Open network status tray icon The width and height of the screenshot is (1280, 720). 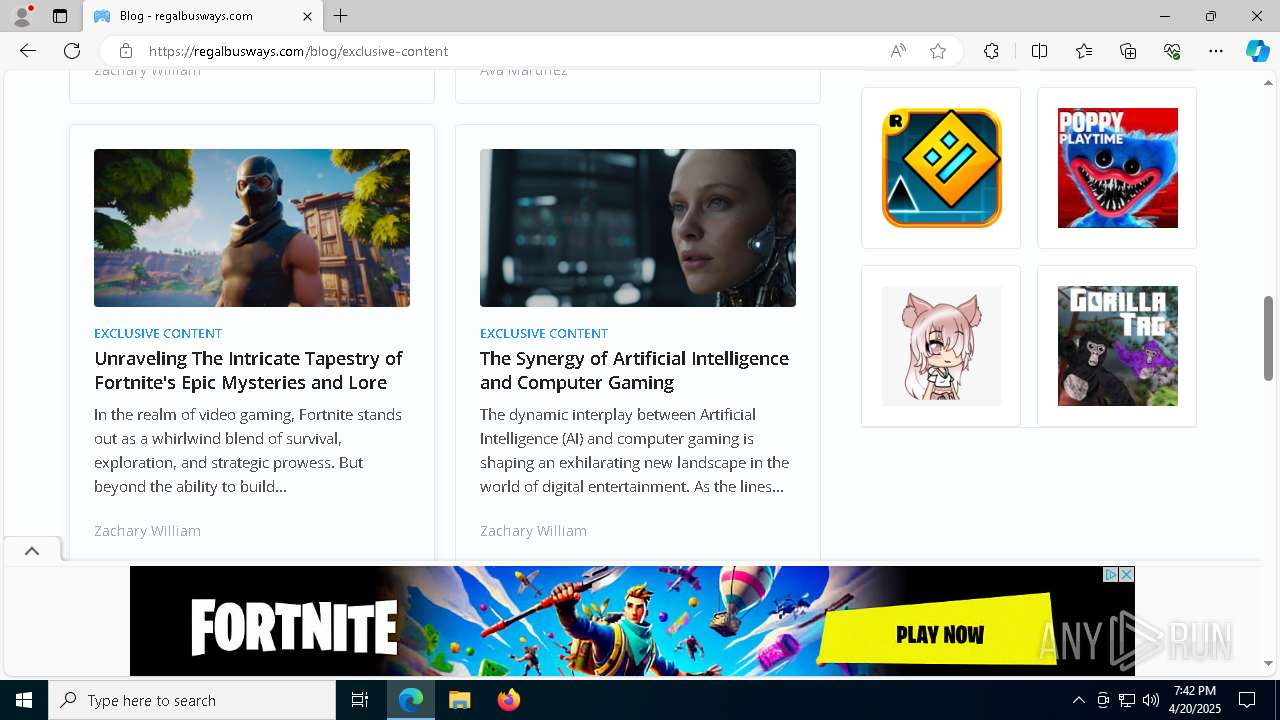click(1127, 700)
